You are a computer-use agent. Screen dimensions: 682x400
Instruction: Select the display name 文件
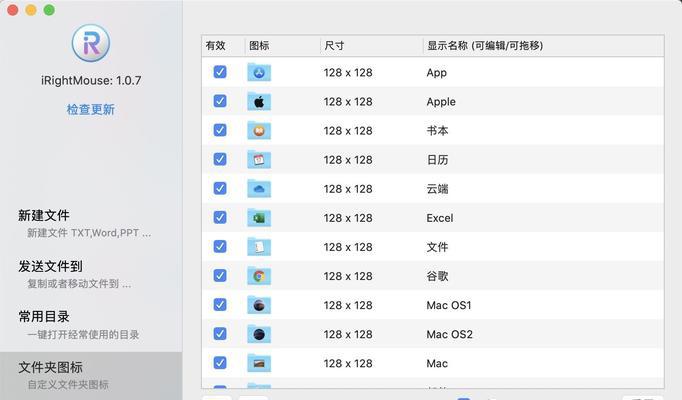[438, 247]
